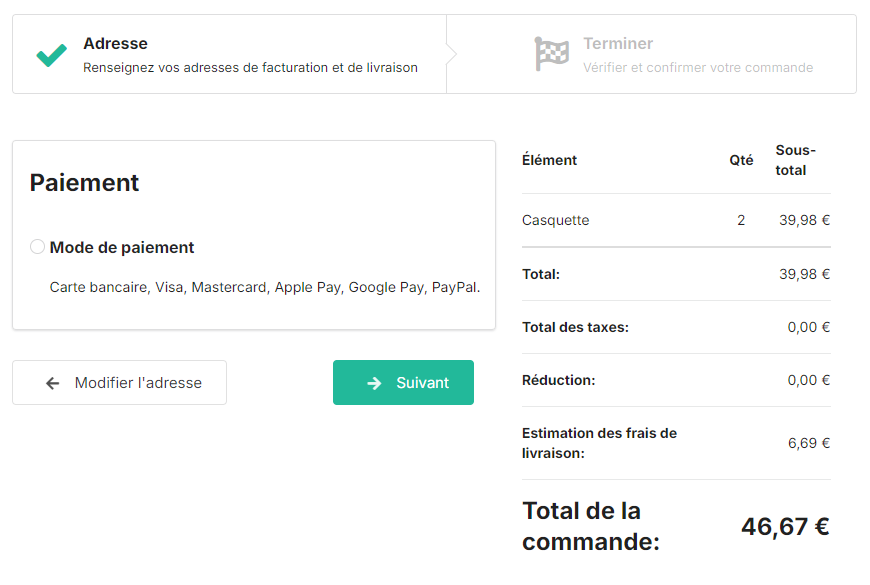Click the Total des taxes label
Screen dimensions: 870x585
point(575,327)
